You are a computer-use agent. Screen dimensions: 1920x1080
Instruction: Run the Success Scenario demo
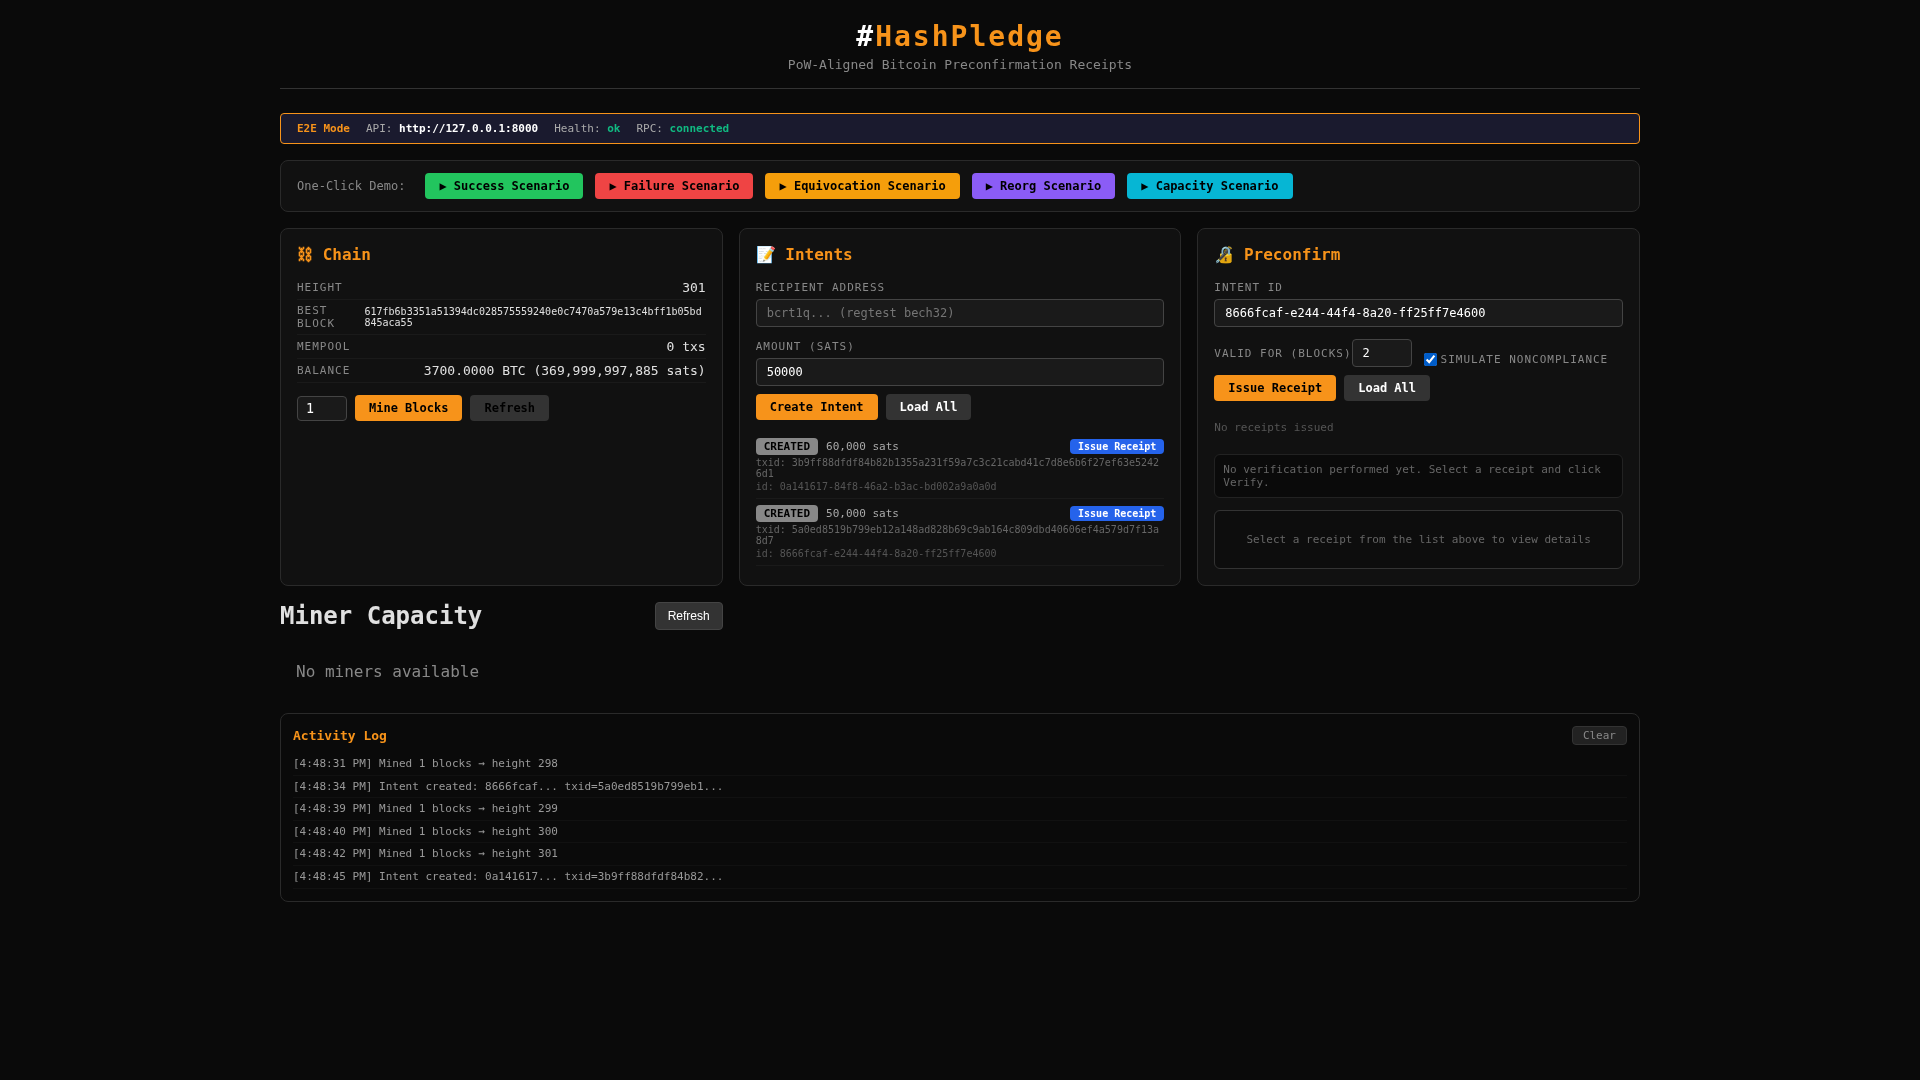(x=503, y=186)
